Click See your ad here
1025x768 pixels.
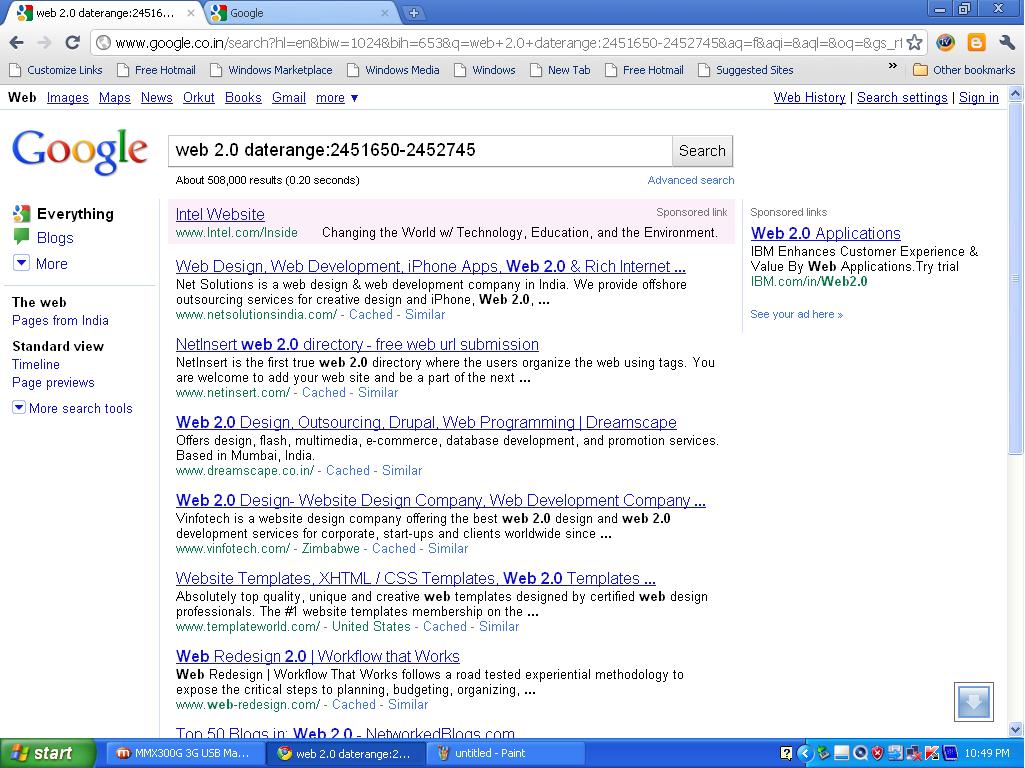point(796,314)
